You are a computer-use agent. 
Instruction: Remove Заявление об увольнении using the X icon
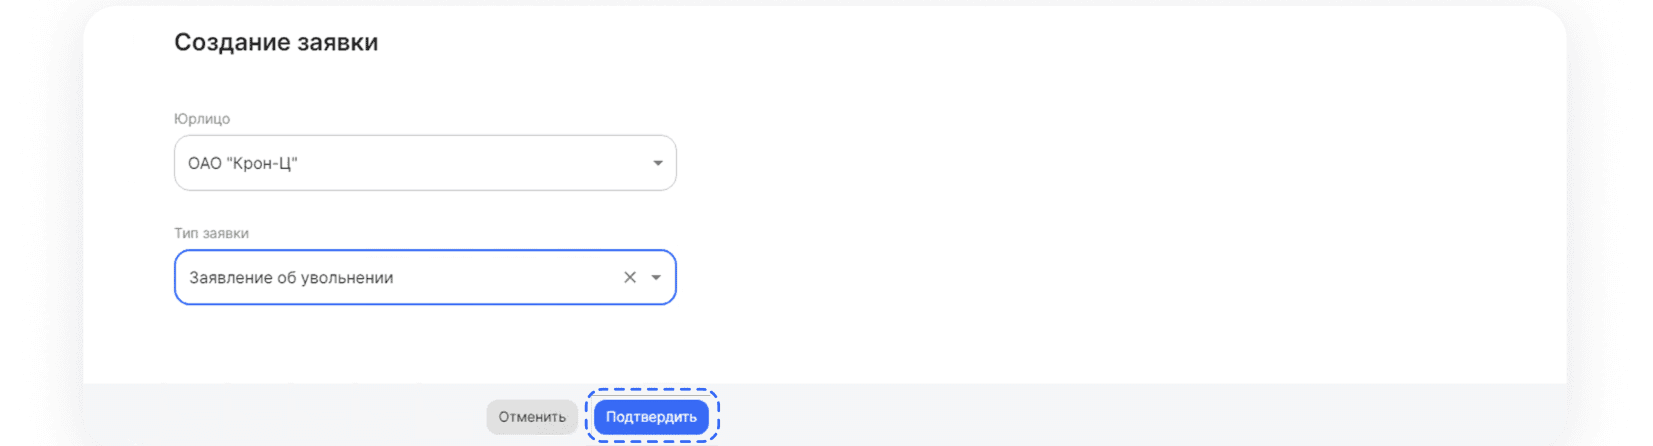pos(630,277)
